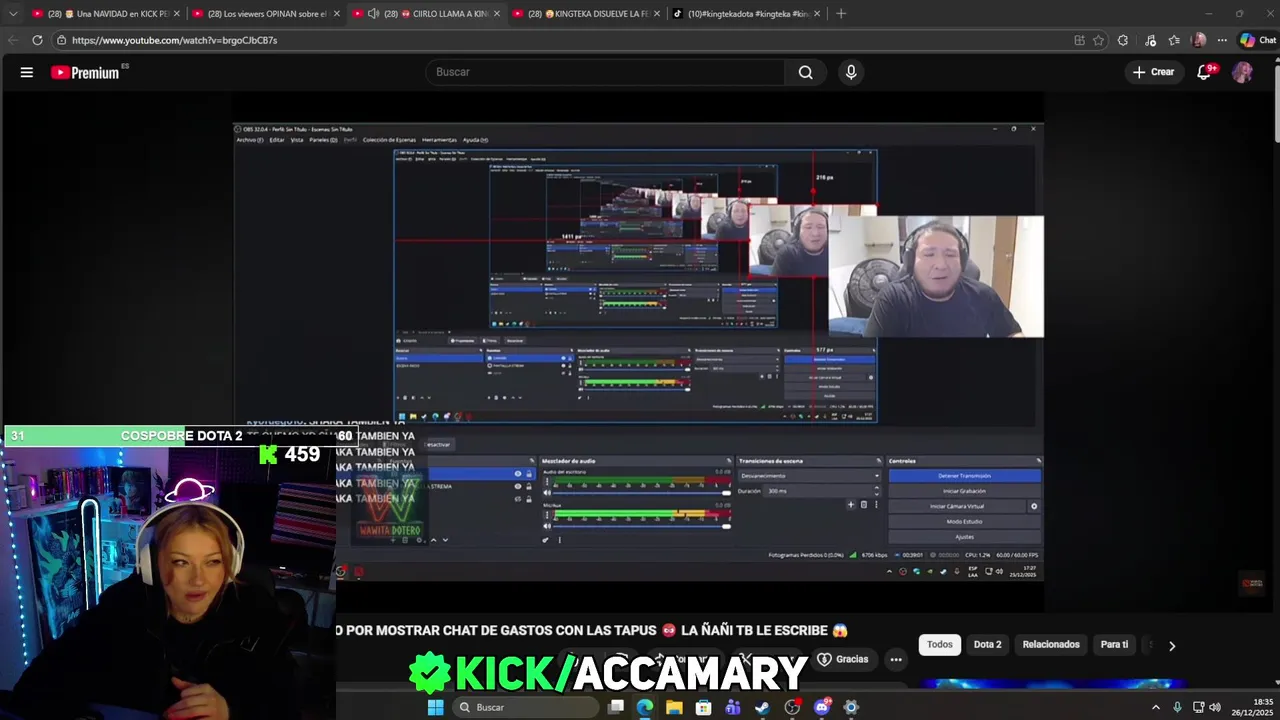Viewport: 1280px width, 720px height.
Task: Select the Dota 2 filter chip
Action: click(987, 645)
